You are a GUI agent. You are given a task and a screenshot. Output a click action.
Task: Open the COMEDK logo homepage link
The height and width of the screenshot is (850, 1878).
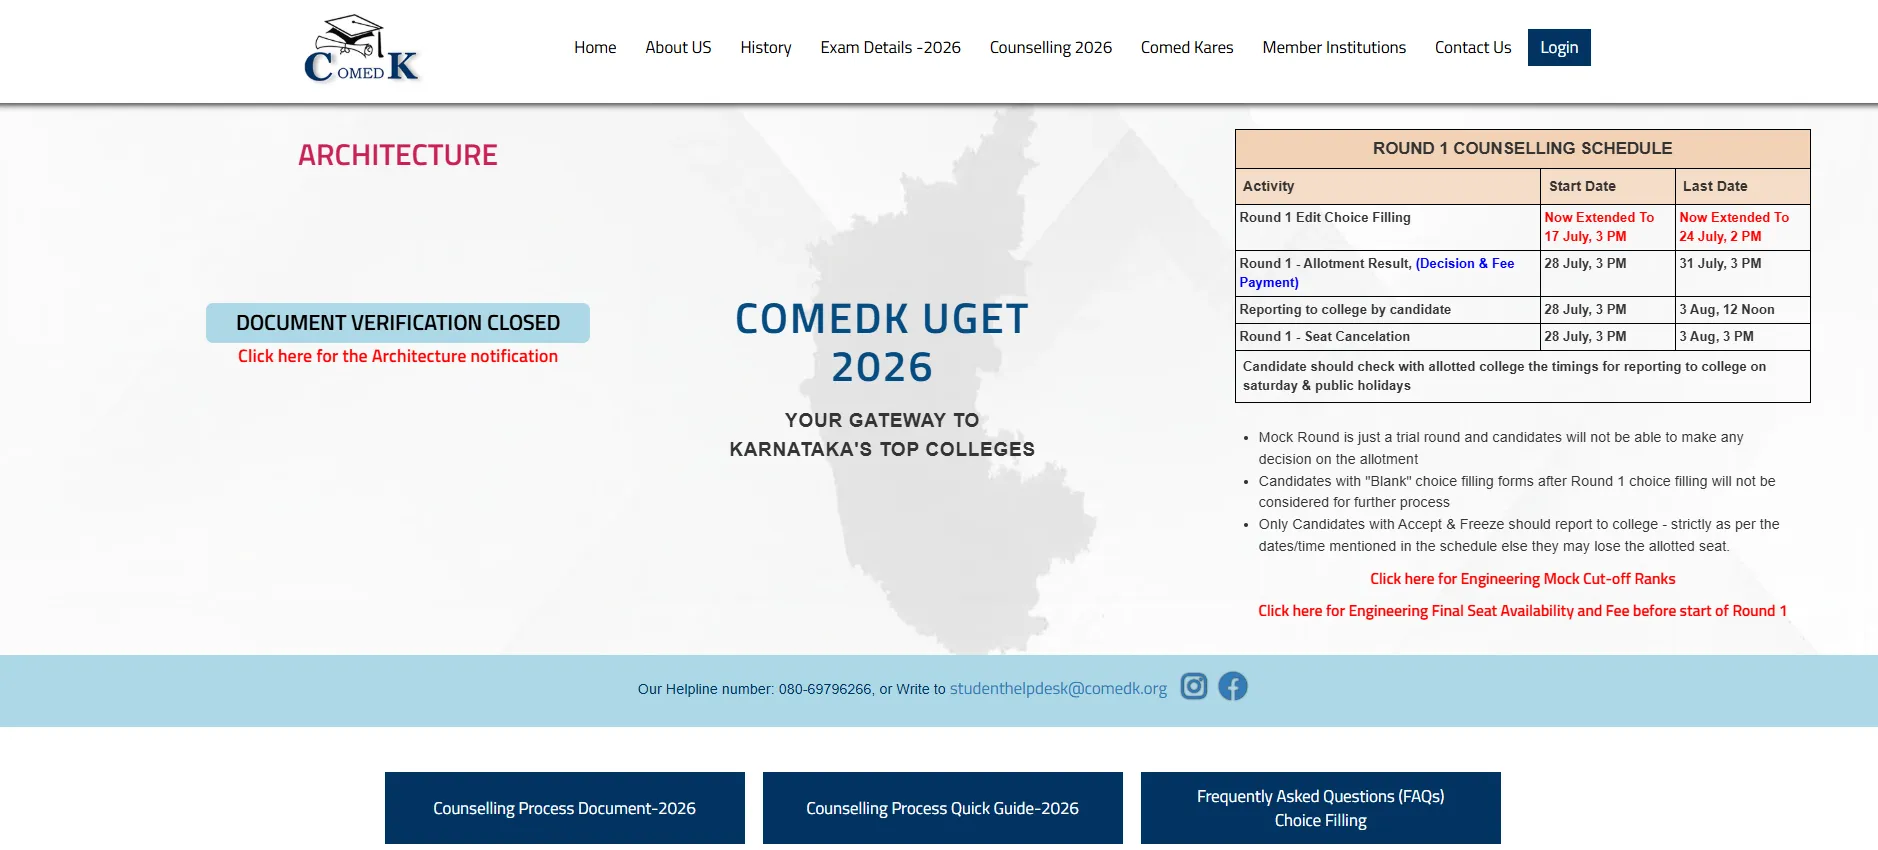coord(361,49)
